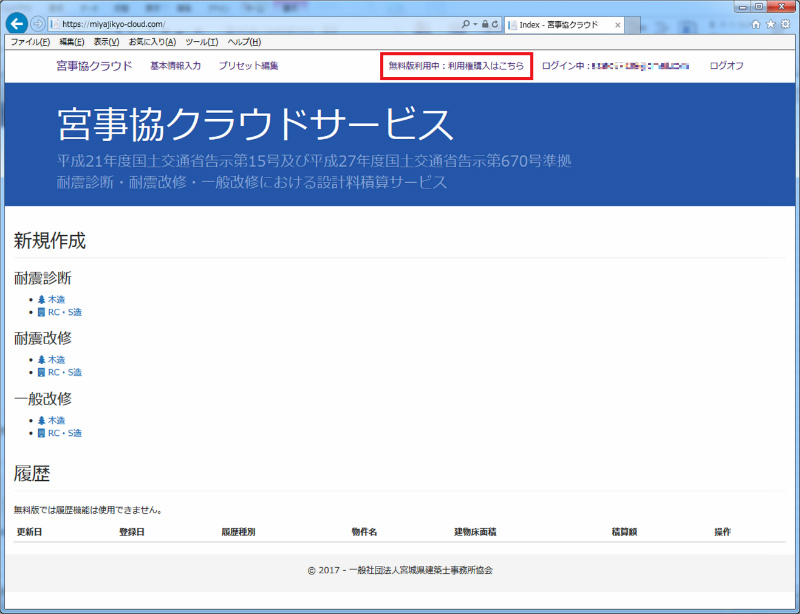Click the 操作 column header

(722, 532)
